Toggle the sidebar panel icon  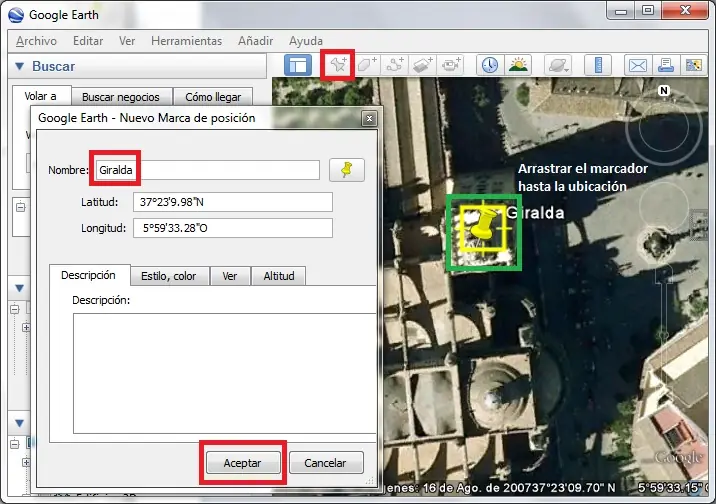tap(298, 65)
